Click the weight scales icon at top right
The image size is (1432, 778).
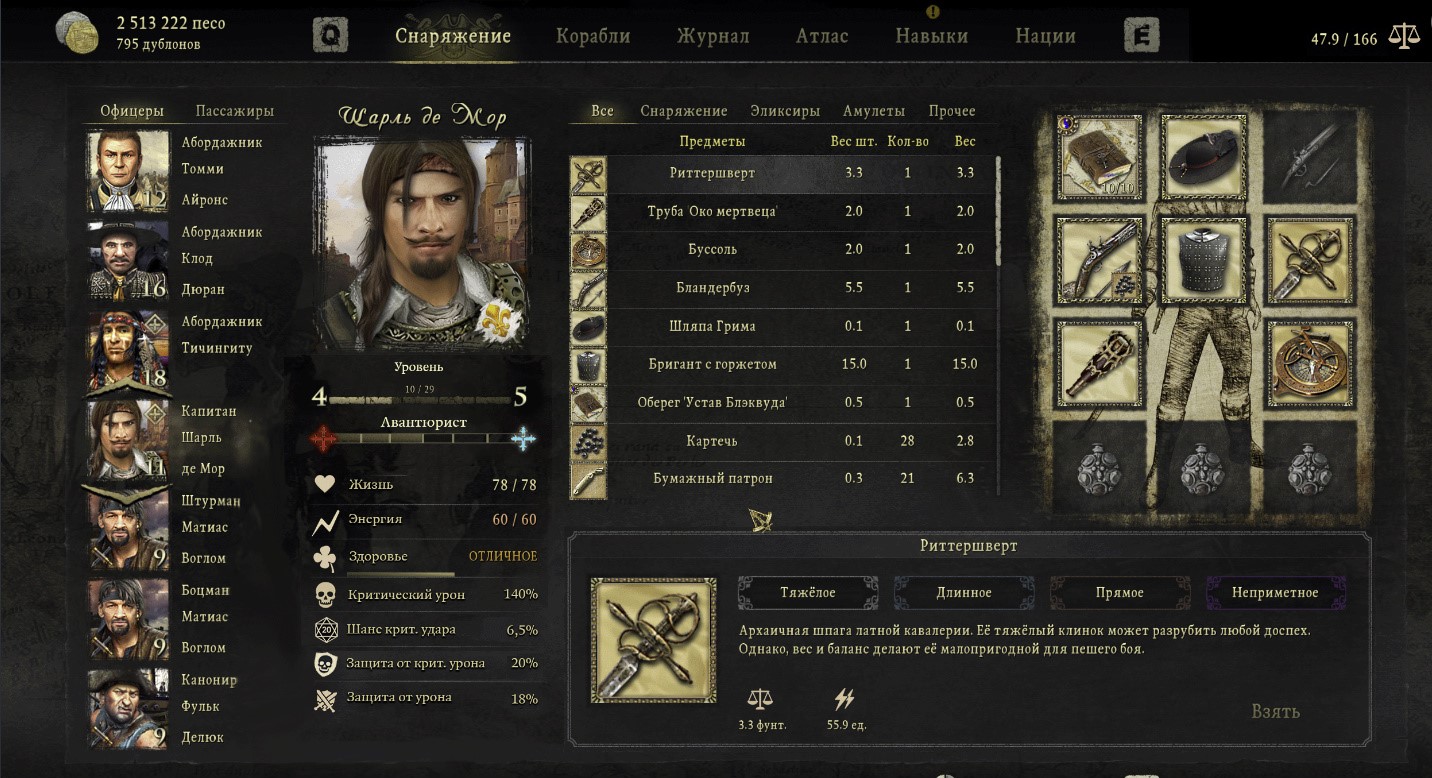(x=1405, y=38)
